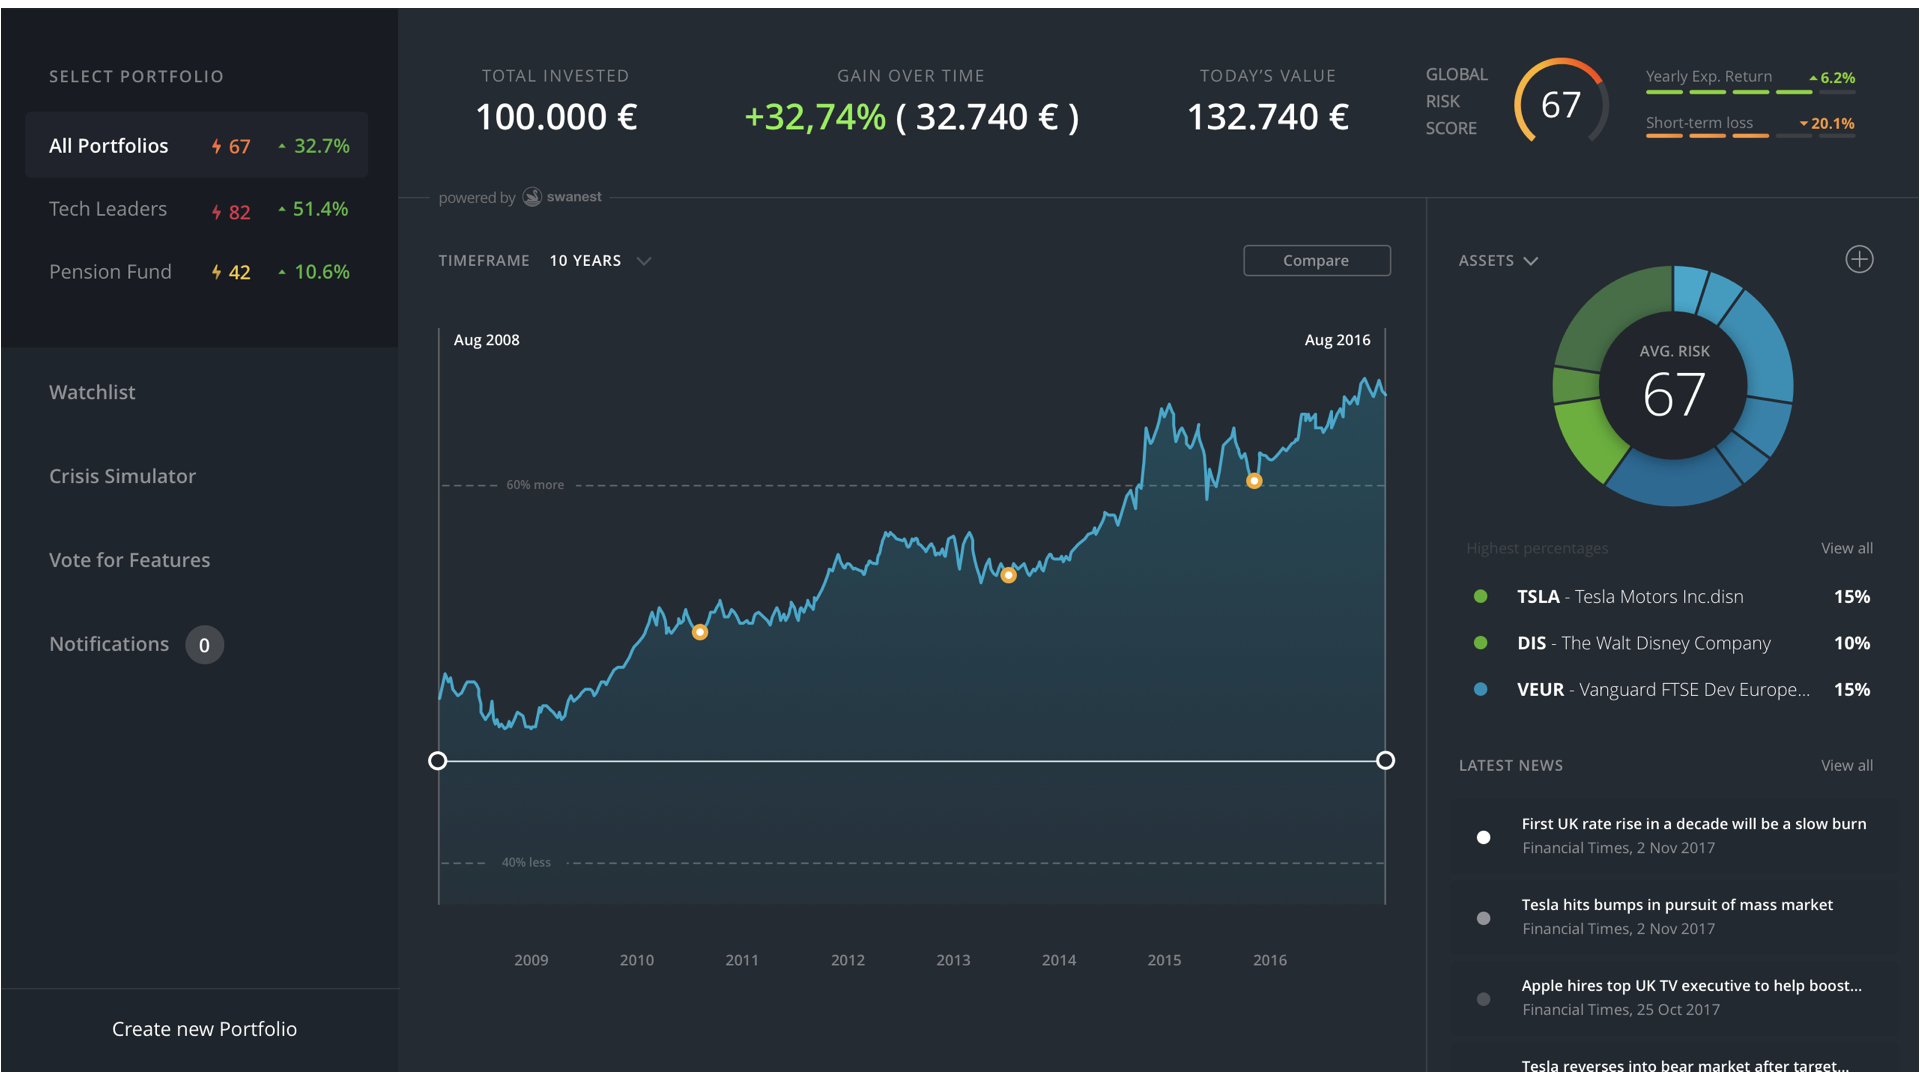Open View all under Latest News
This screenshot has width=1920, height=1080.
pyautogui.click(x=1846, y=765)
